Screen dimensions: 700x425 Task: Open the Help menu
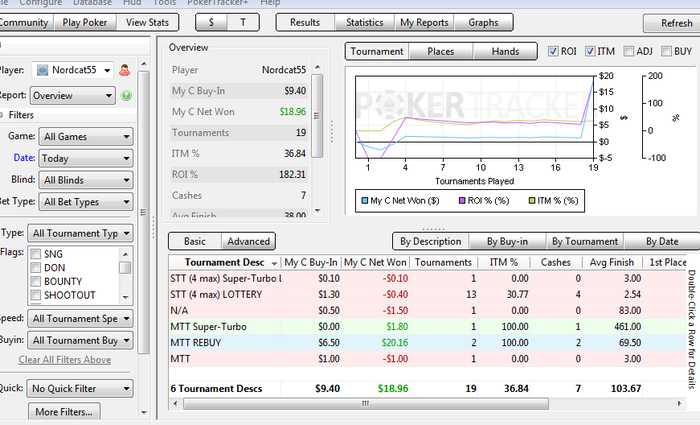[x=270, y=3]
